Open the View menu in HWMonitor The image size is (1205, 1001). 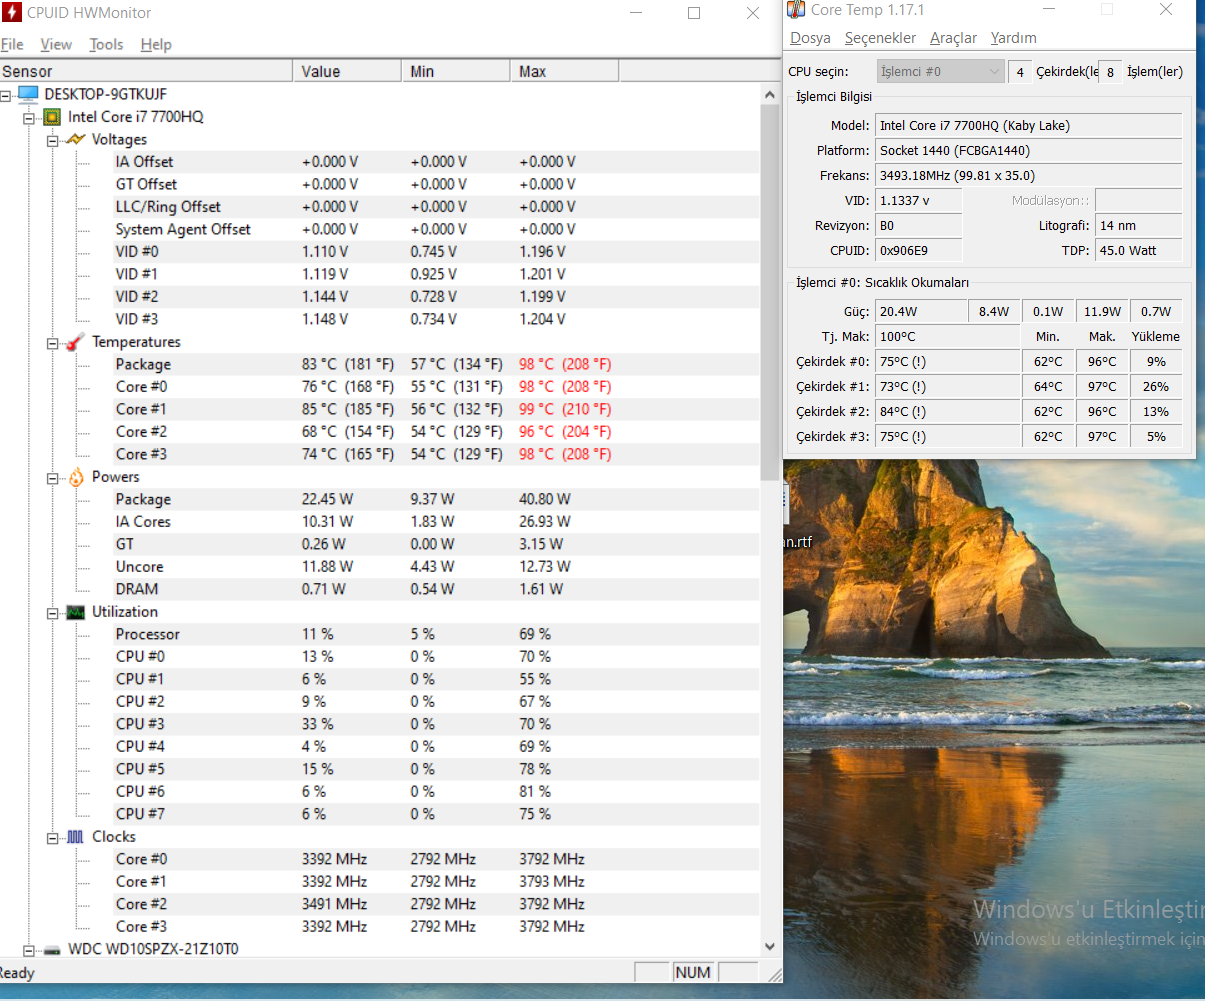[56, 44]
